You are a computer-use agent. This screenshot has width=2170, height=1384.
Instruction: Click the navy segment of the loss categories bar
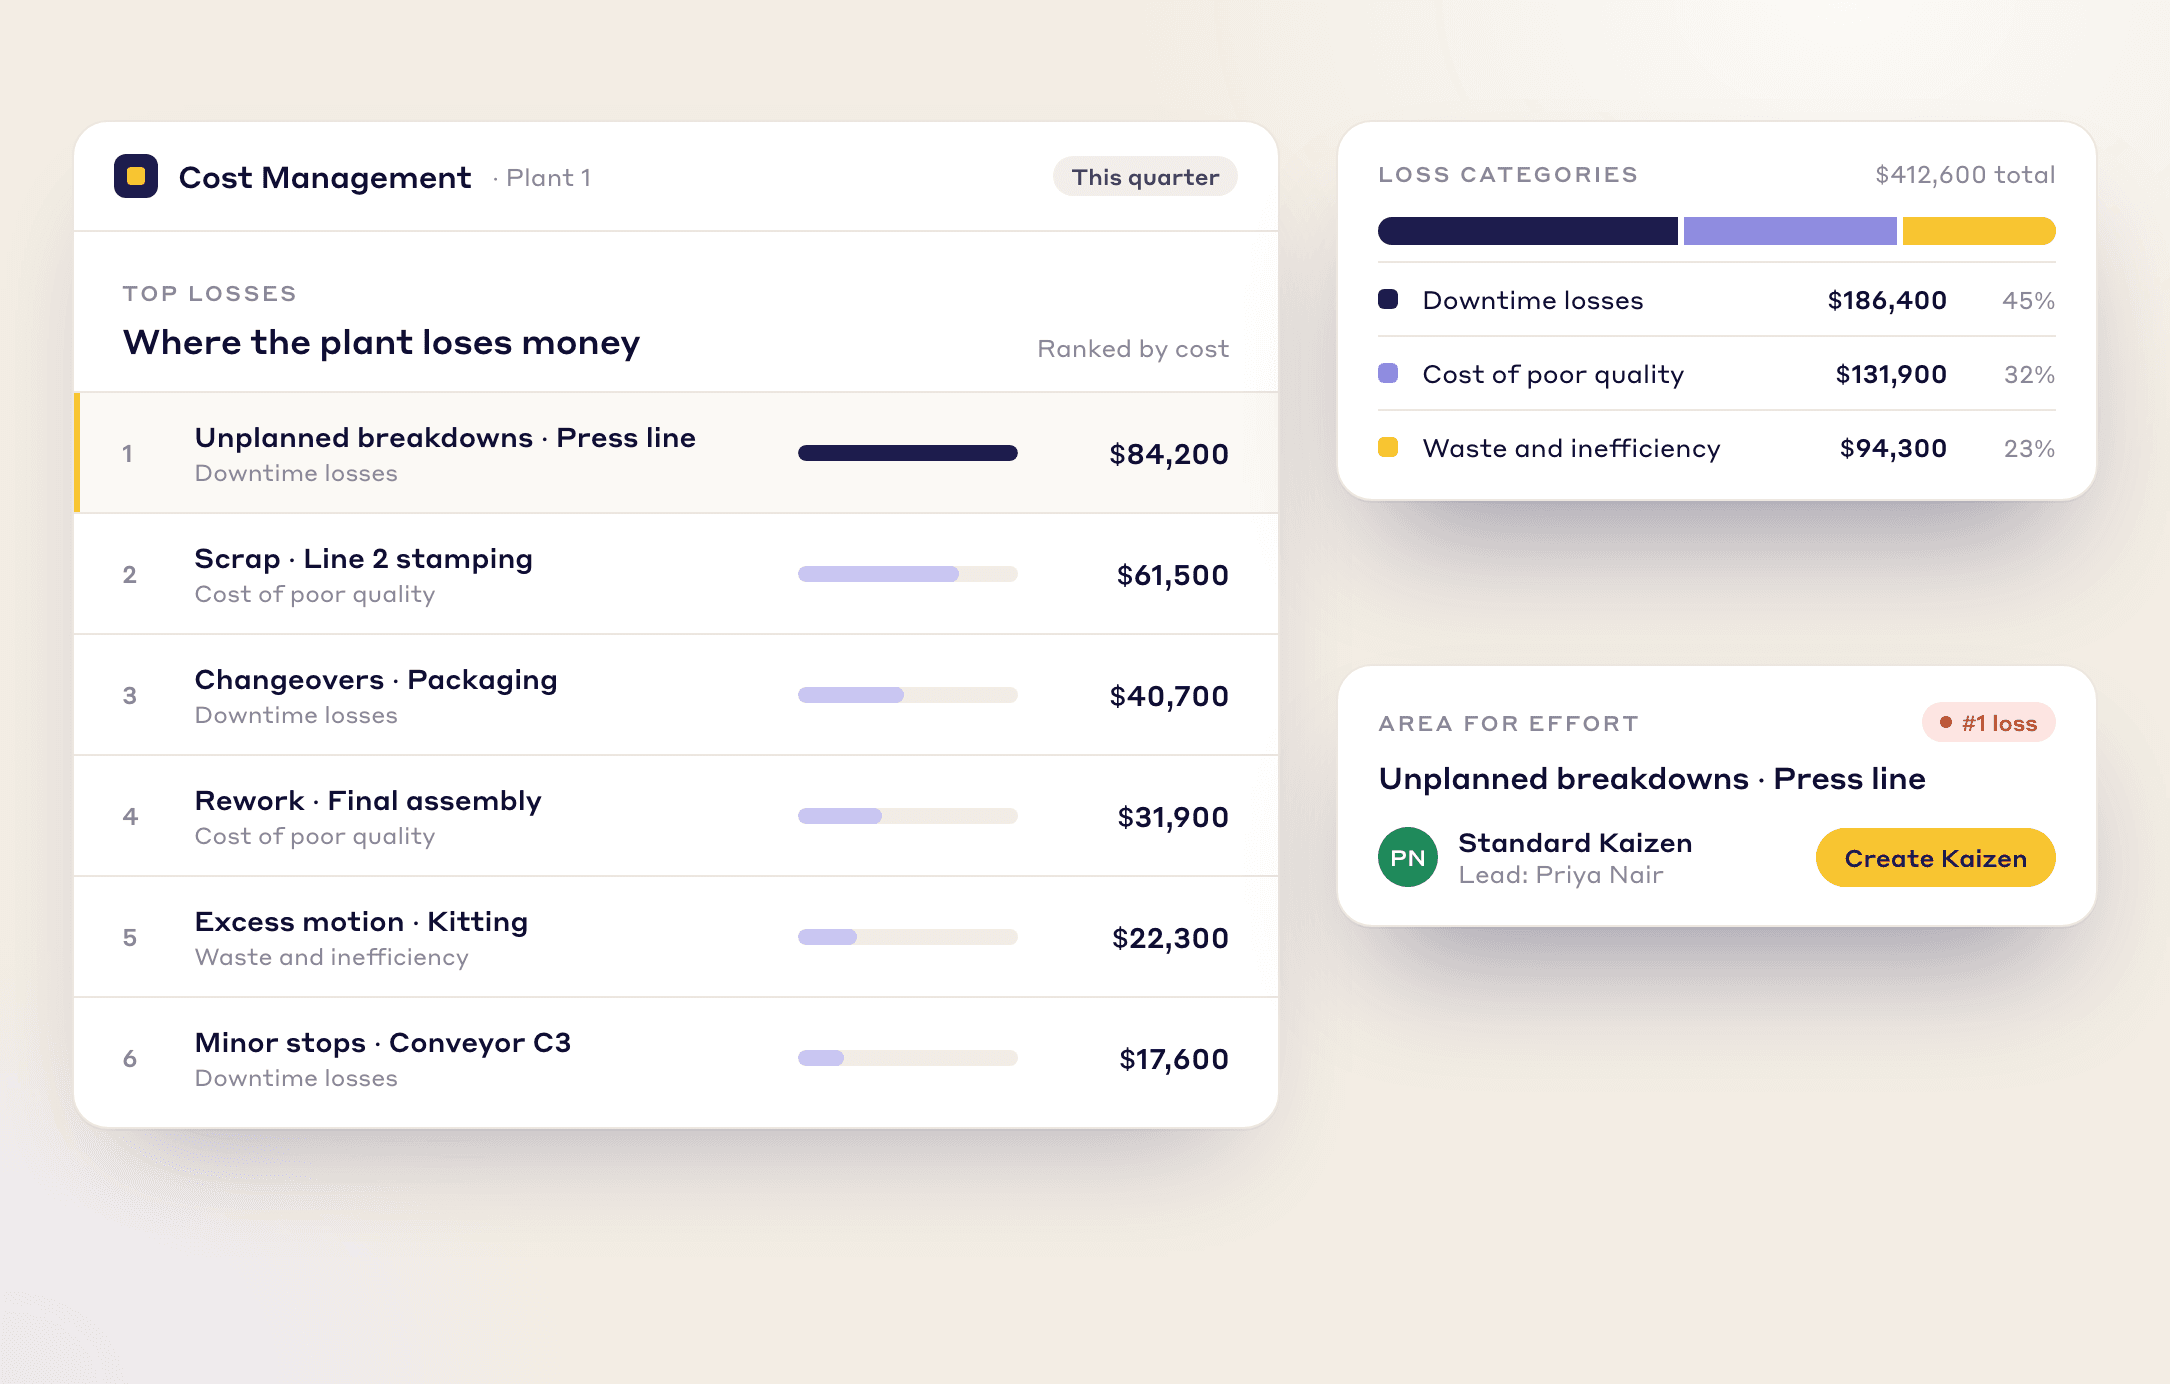[1528, 231]
